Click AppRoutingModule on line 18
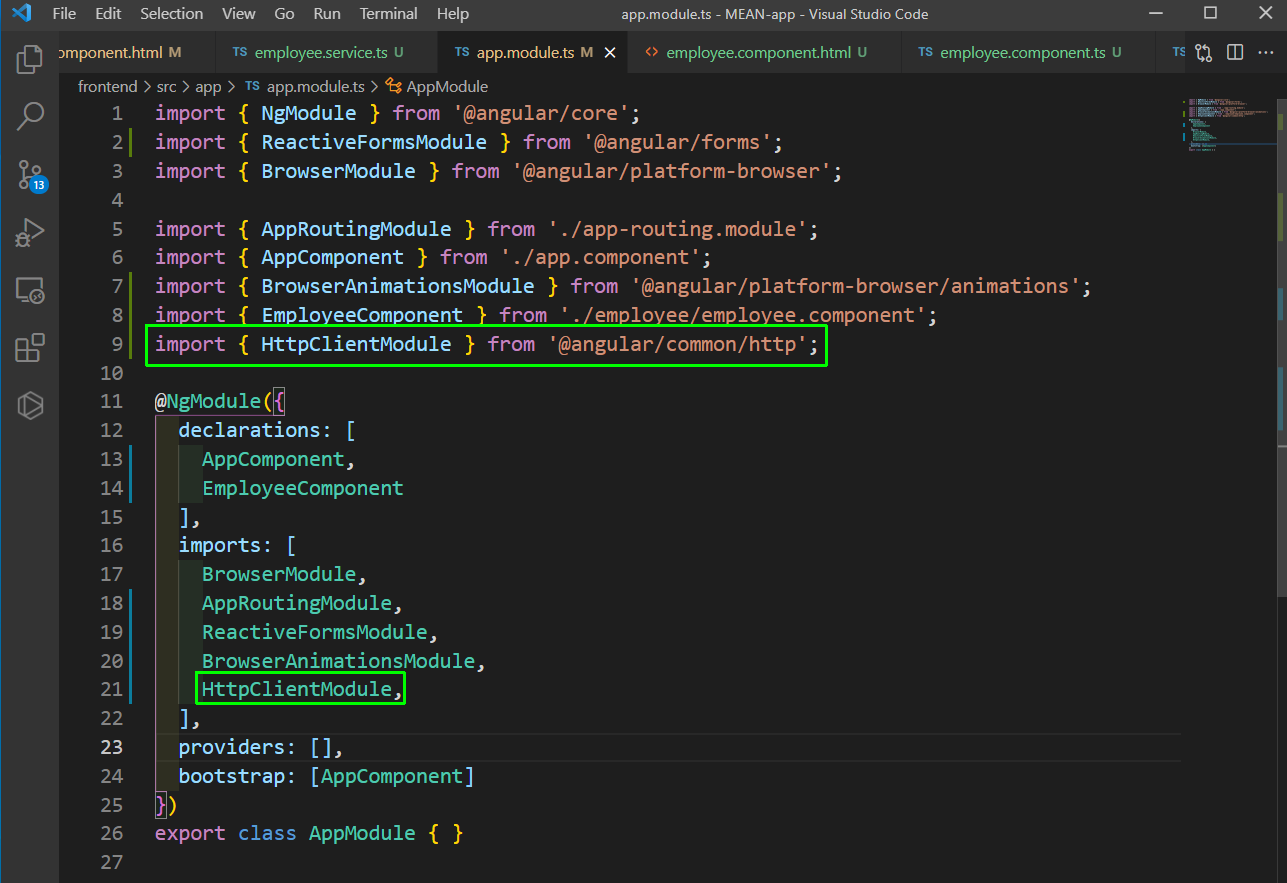The height and width of the screenshot is (883, 1287). click(x=297, y=603)
